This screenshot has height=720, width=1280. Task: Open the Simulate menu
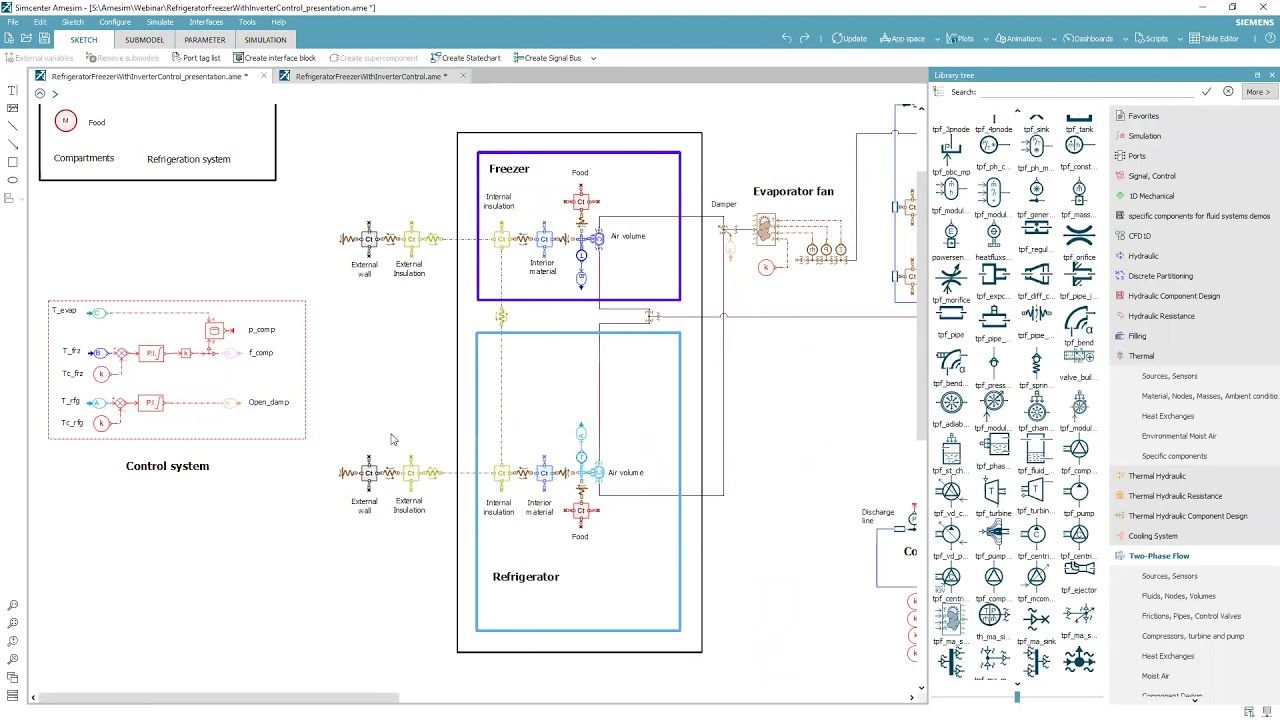[x=160, y=22]
